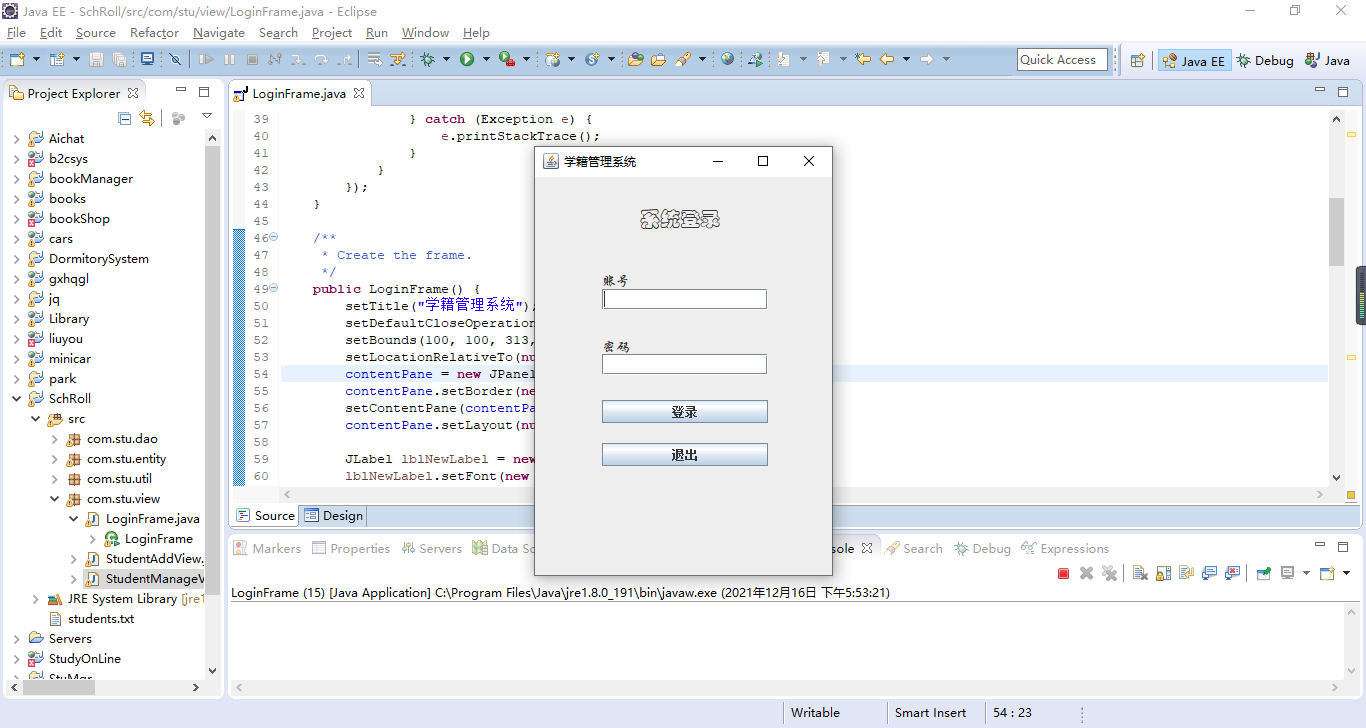Open the File menu
The image size is (1366, 728).
[16, 32]
